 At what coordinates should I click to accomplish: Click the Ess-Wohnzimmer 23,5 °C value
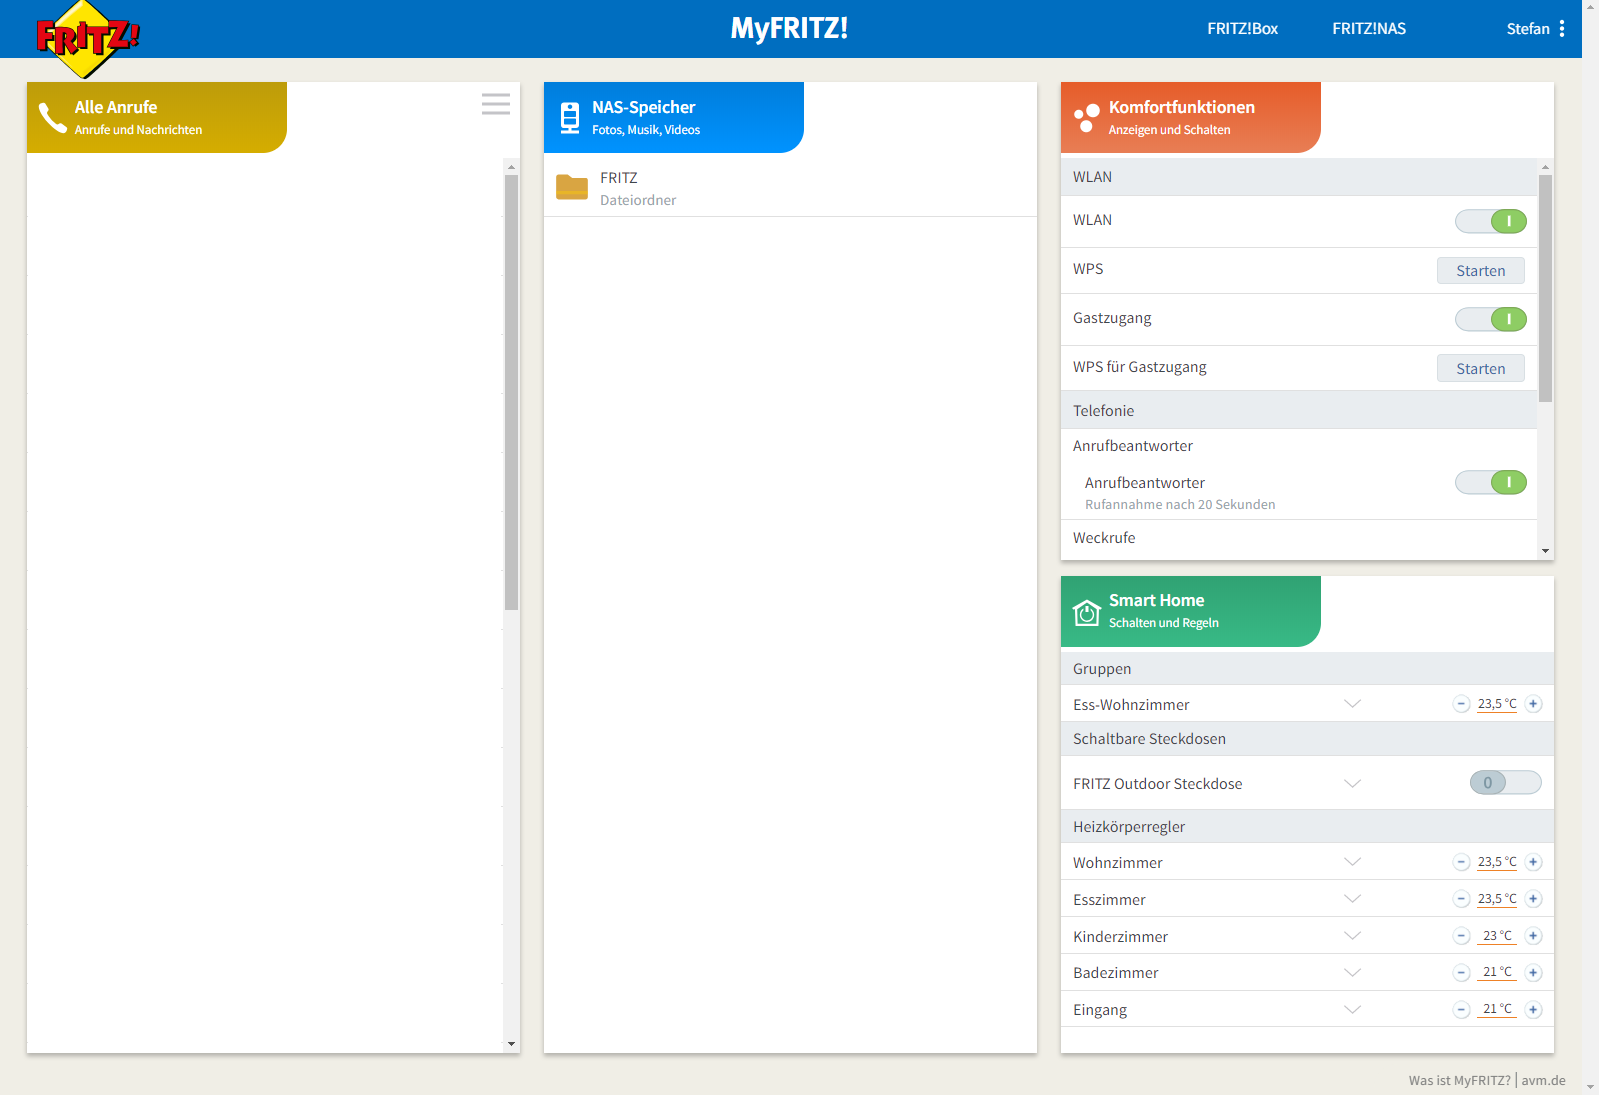pyautogui.click(x=1497, y=704)
